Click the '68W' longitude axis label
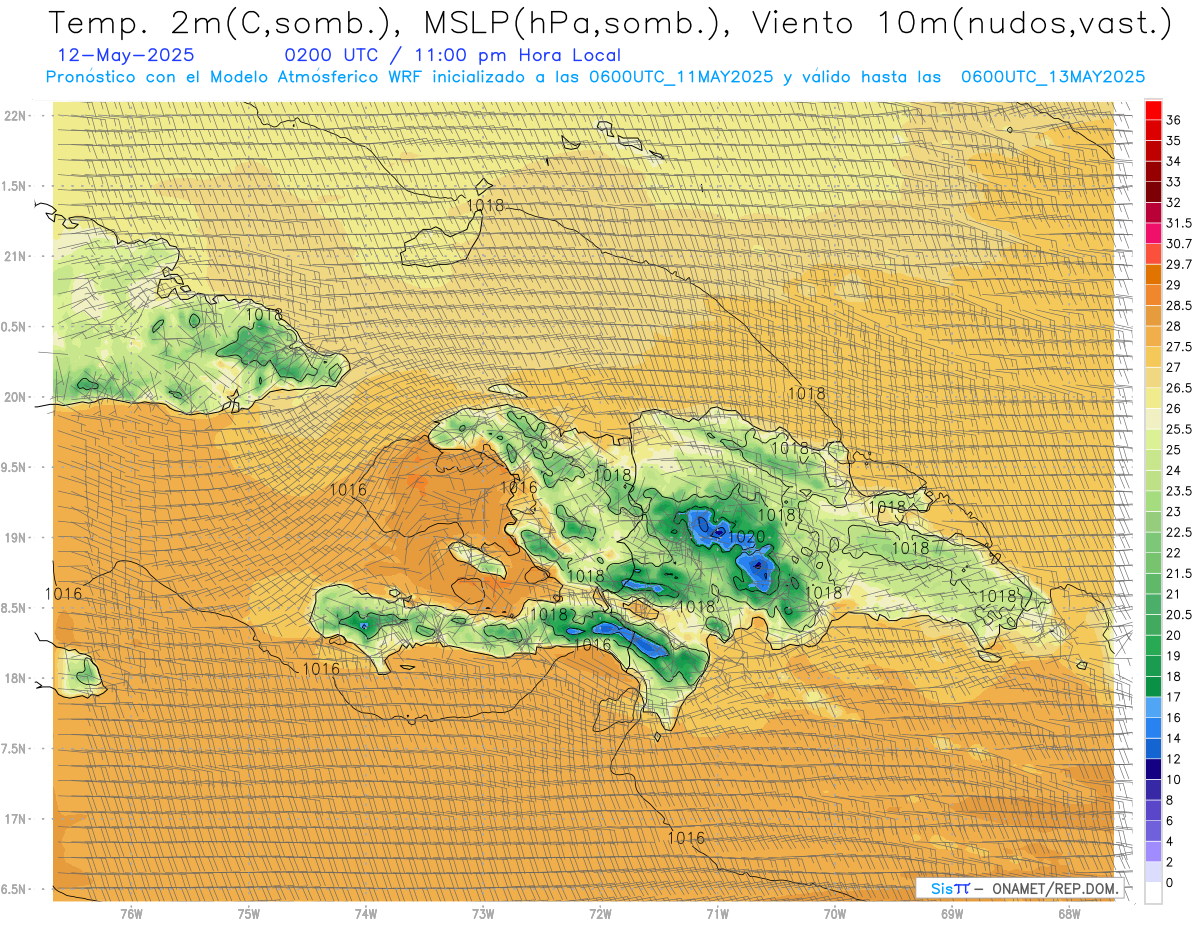The image size is (1200, 927). coord(1069,913)
